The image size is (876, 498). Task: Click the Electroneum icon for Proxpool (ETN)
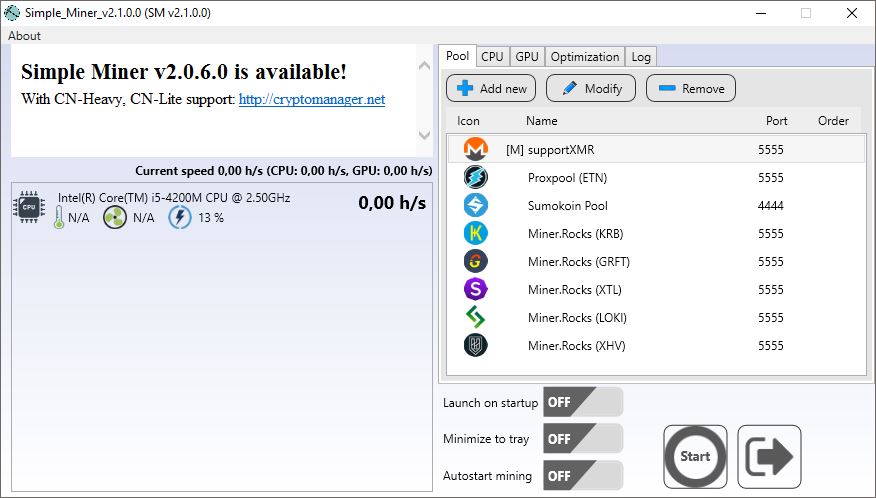pos(475,178)
